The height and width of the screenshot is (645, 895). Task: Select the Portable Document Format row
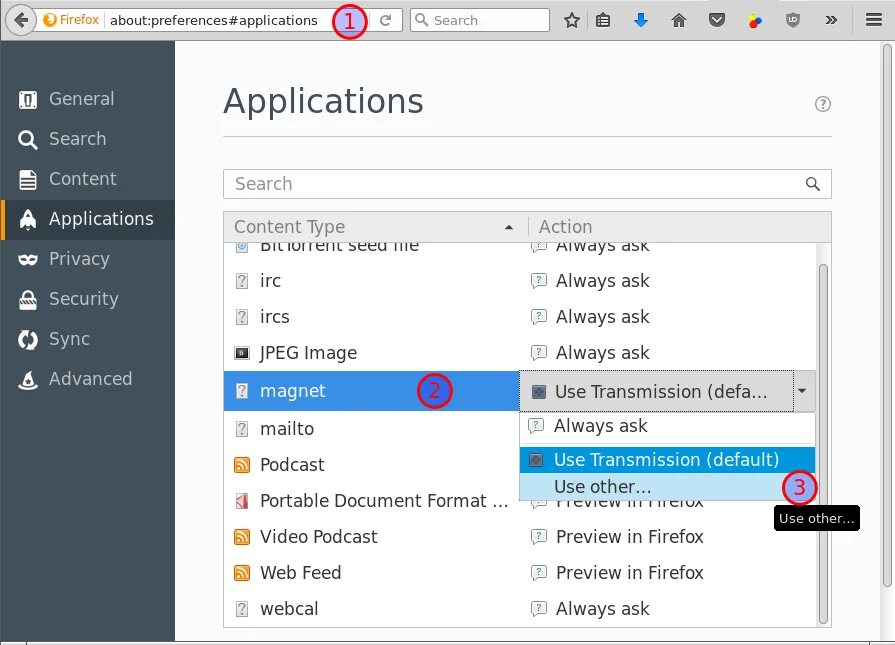(371, 501)
